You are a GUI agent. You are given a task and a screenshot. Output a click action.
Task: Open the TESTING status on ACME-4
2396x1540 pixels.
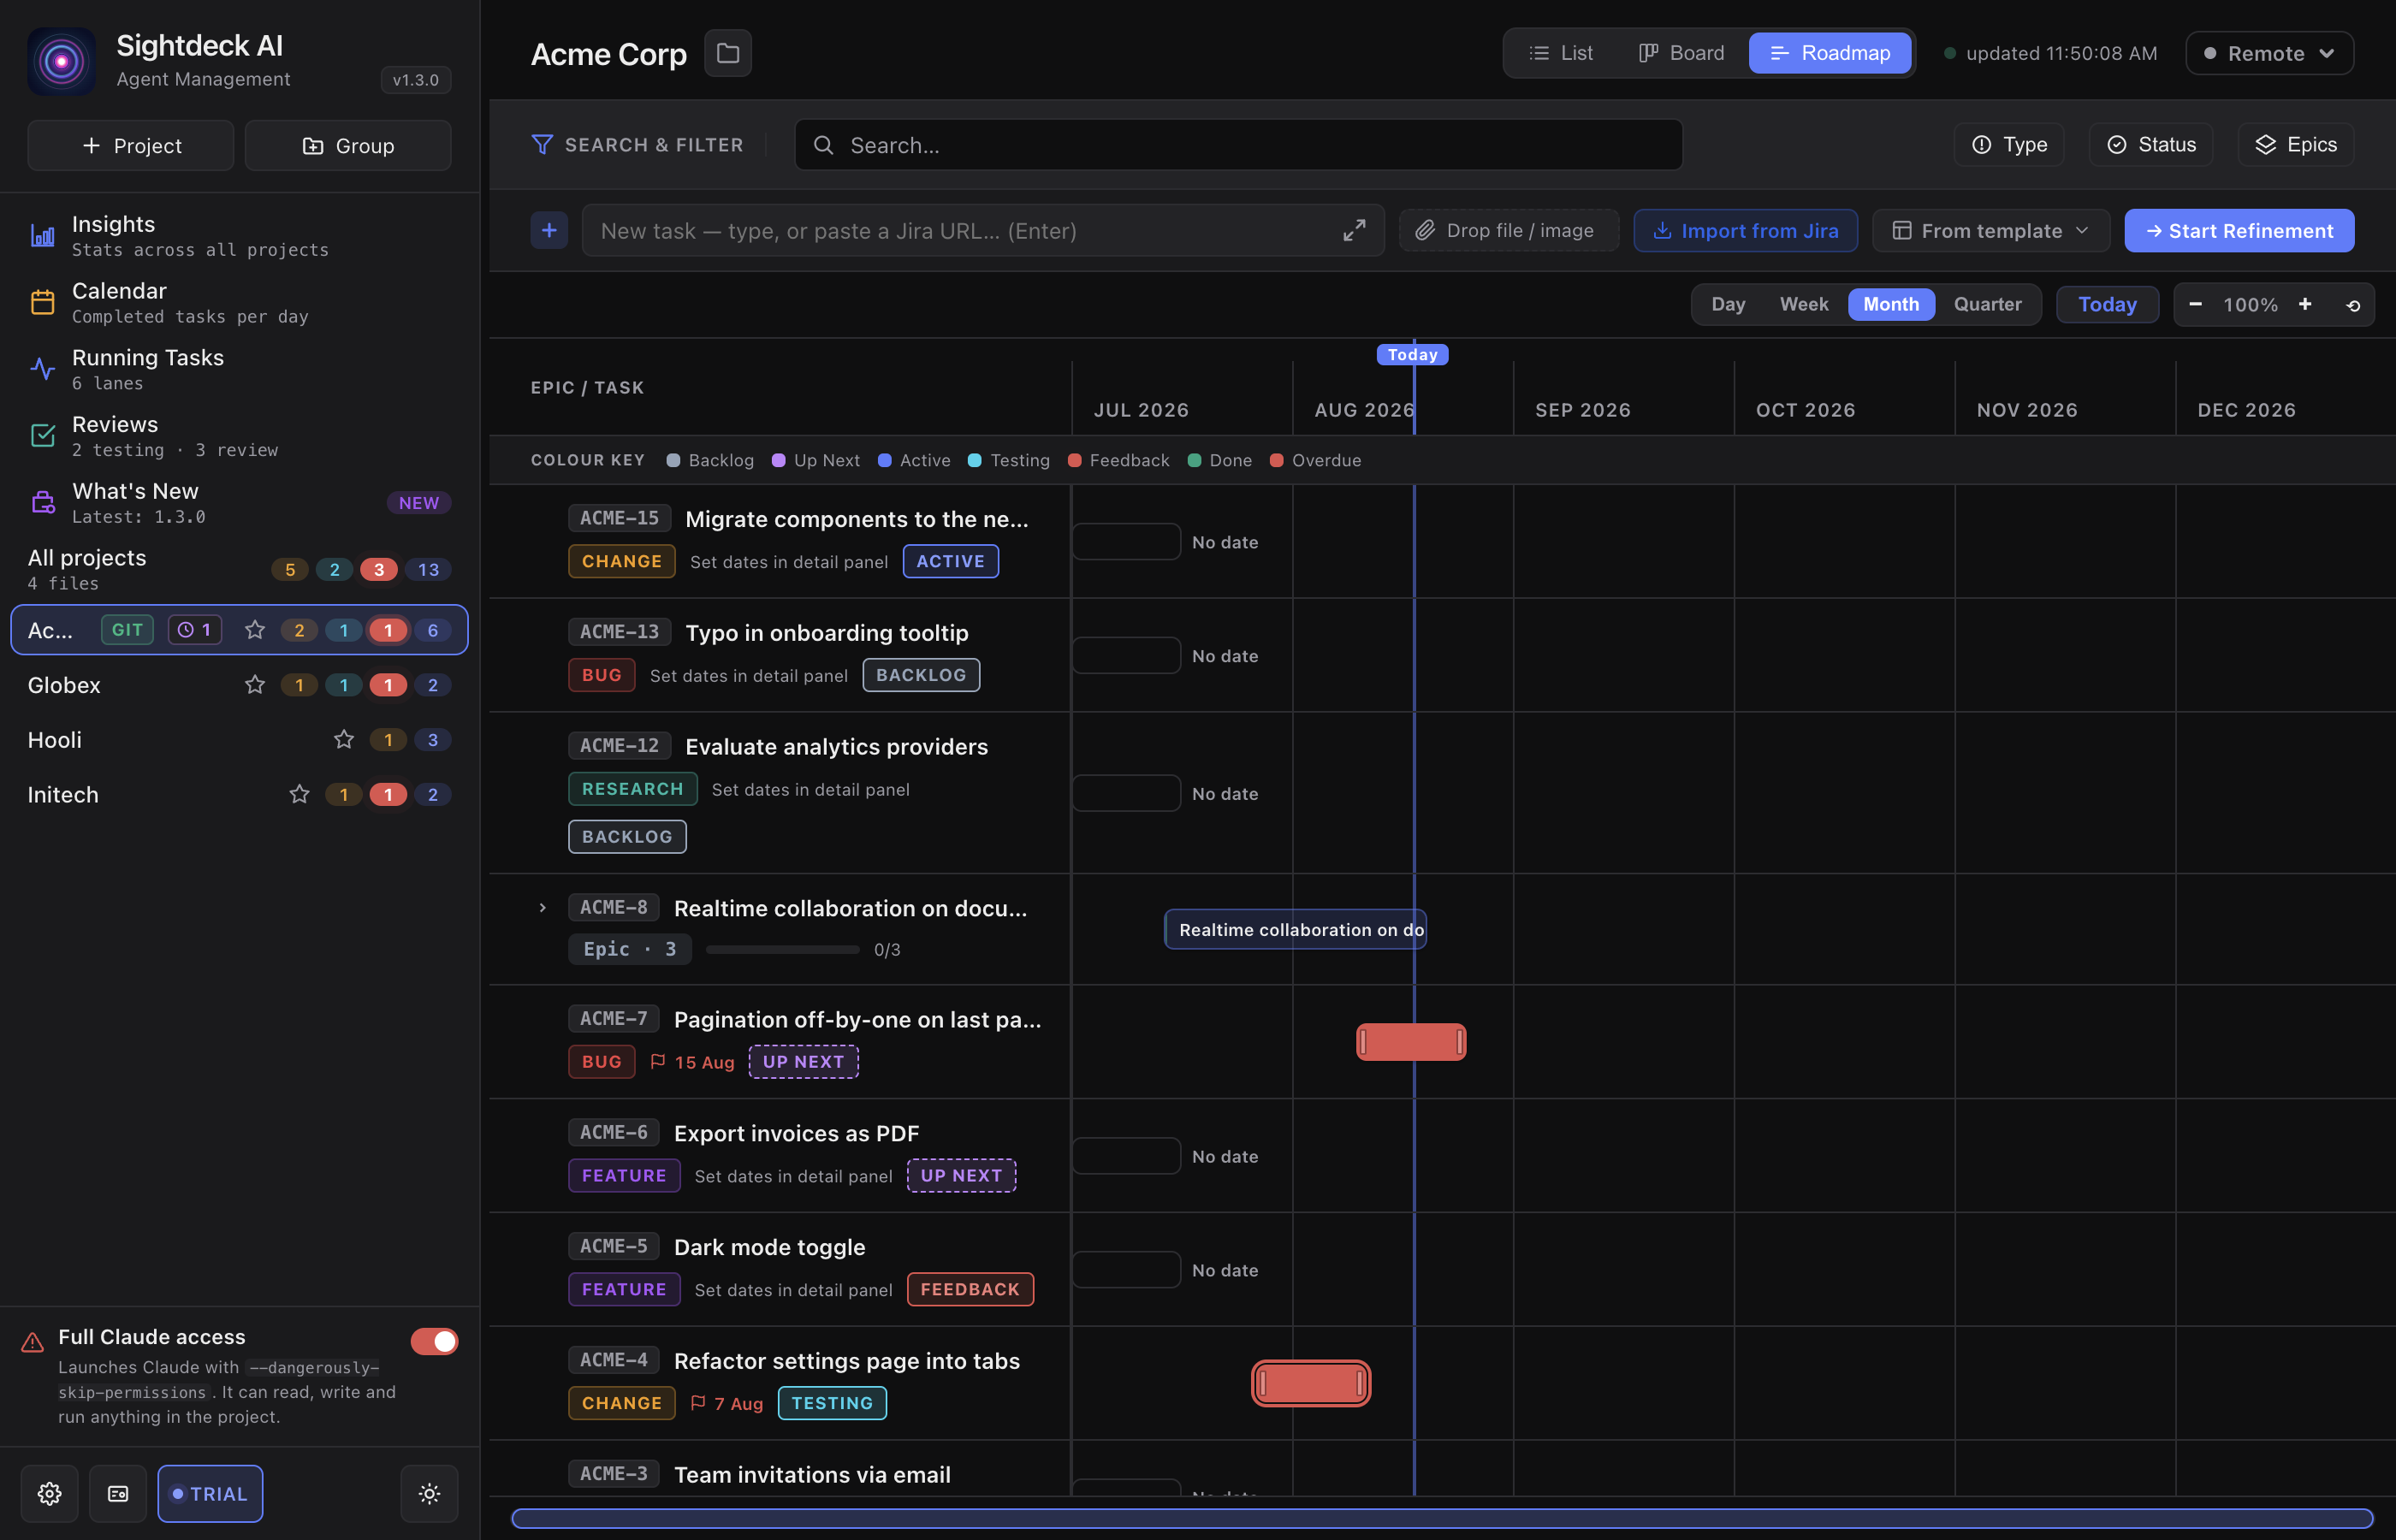(832, 1404)
